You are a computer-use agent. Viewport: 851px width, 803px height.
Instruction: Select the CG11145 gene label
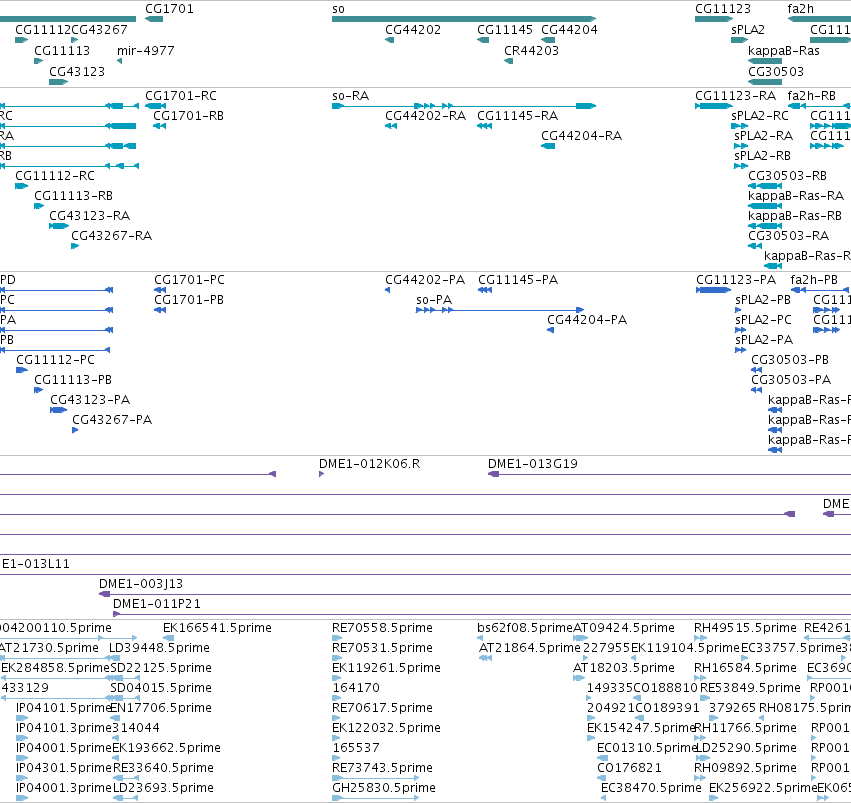[x=505, y=30]
